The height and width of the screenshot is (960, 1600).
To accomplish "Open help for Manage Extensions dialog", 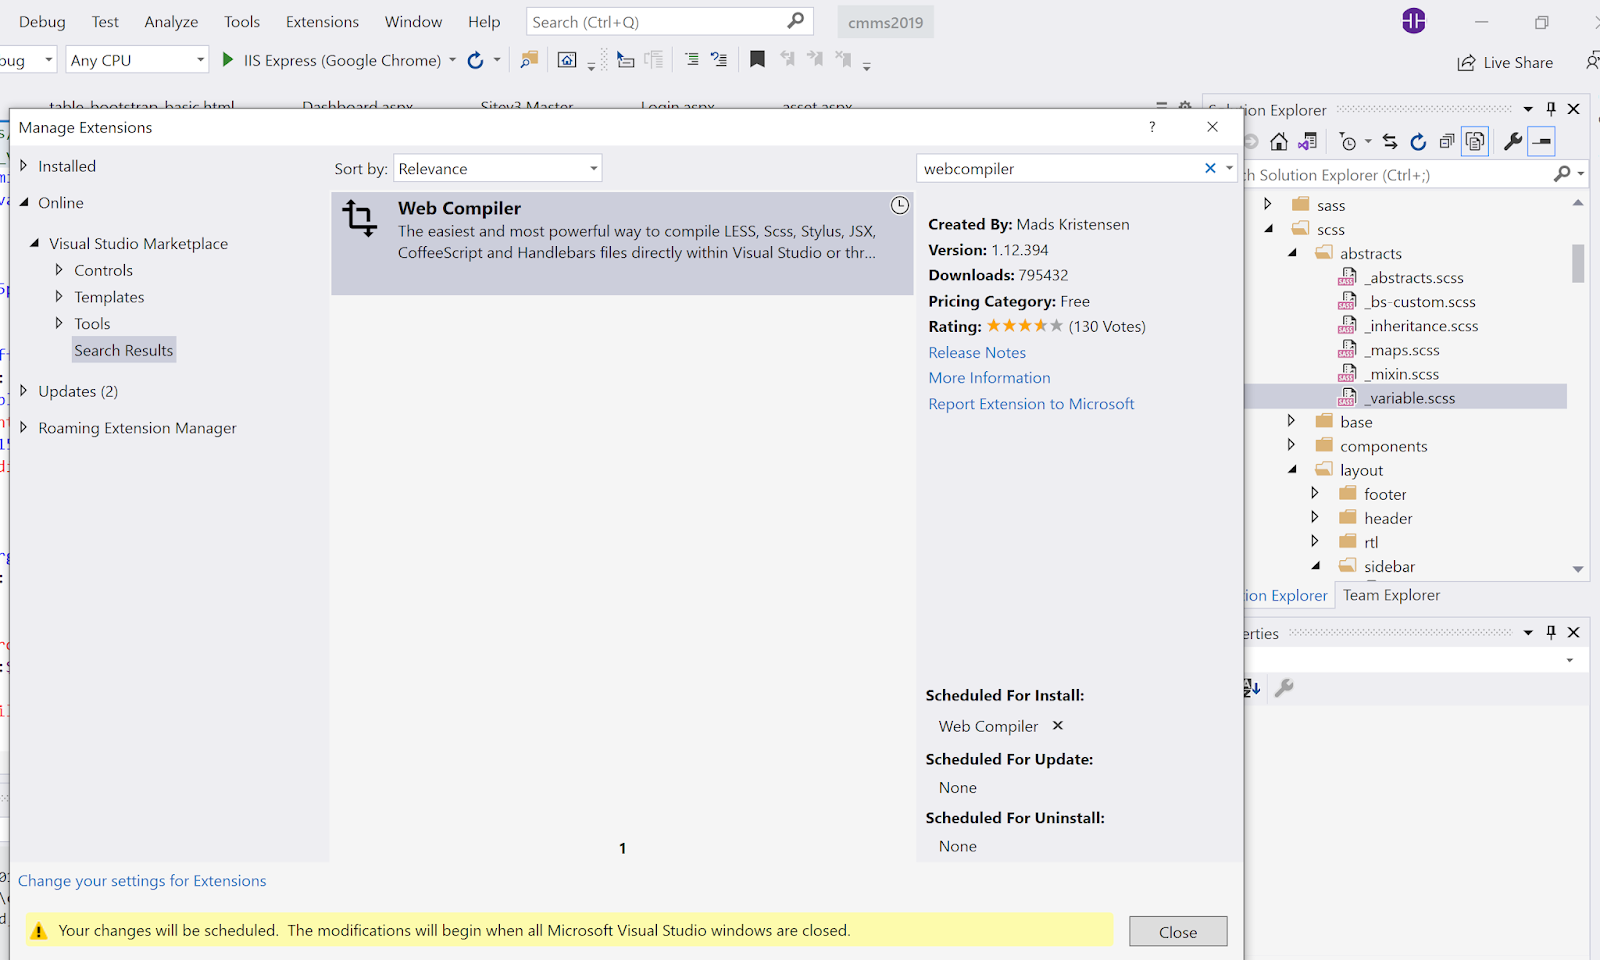I will pyautogui.click(x=1152, y=127).
